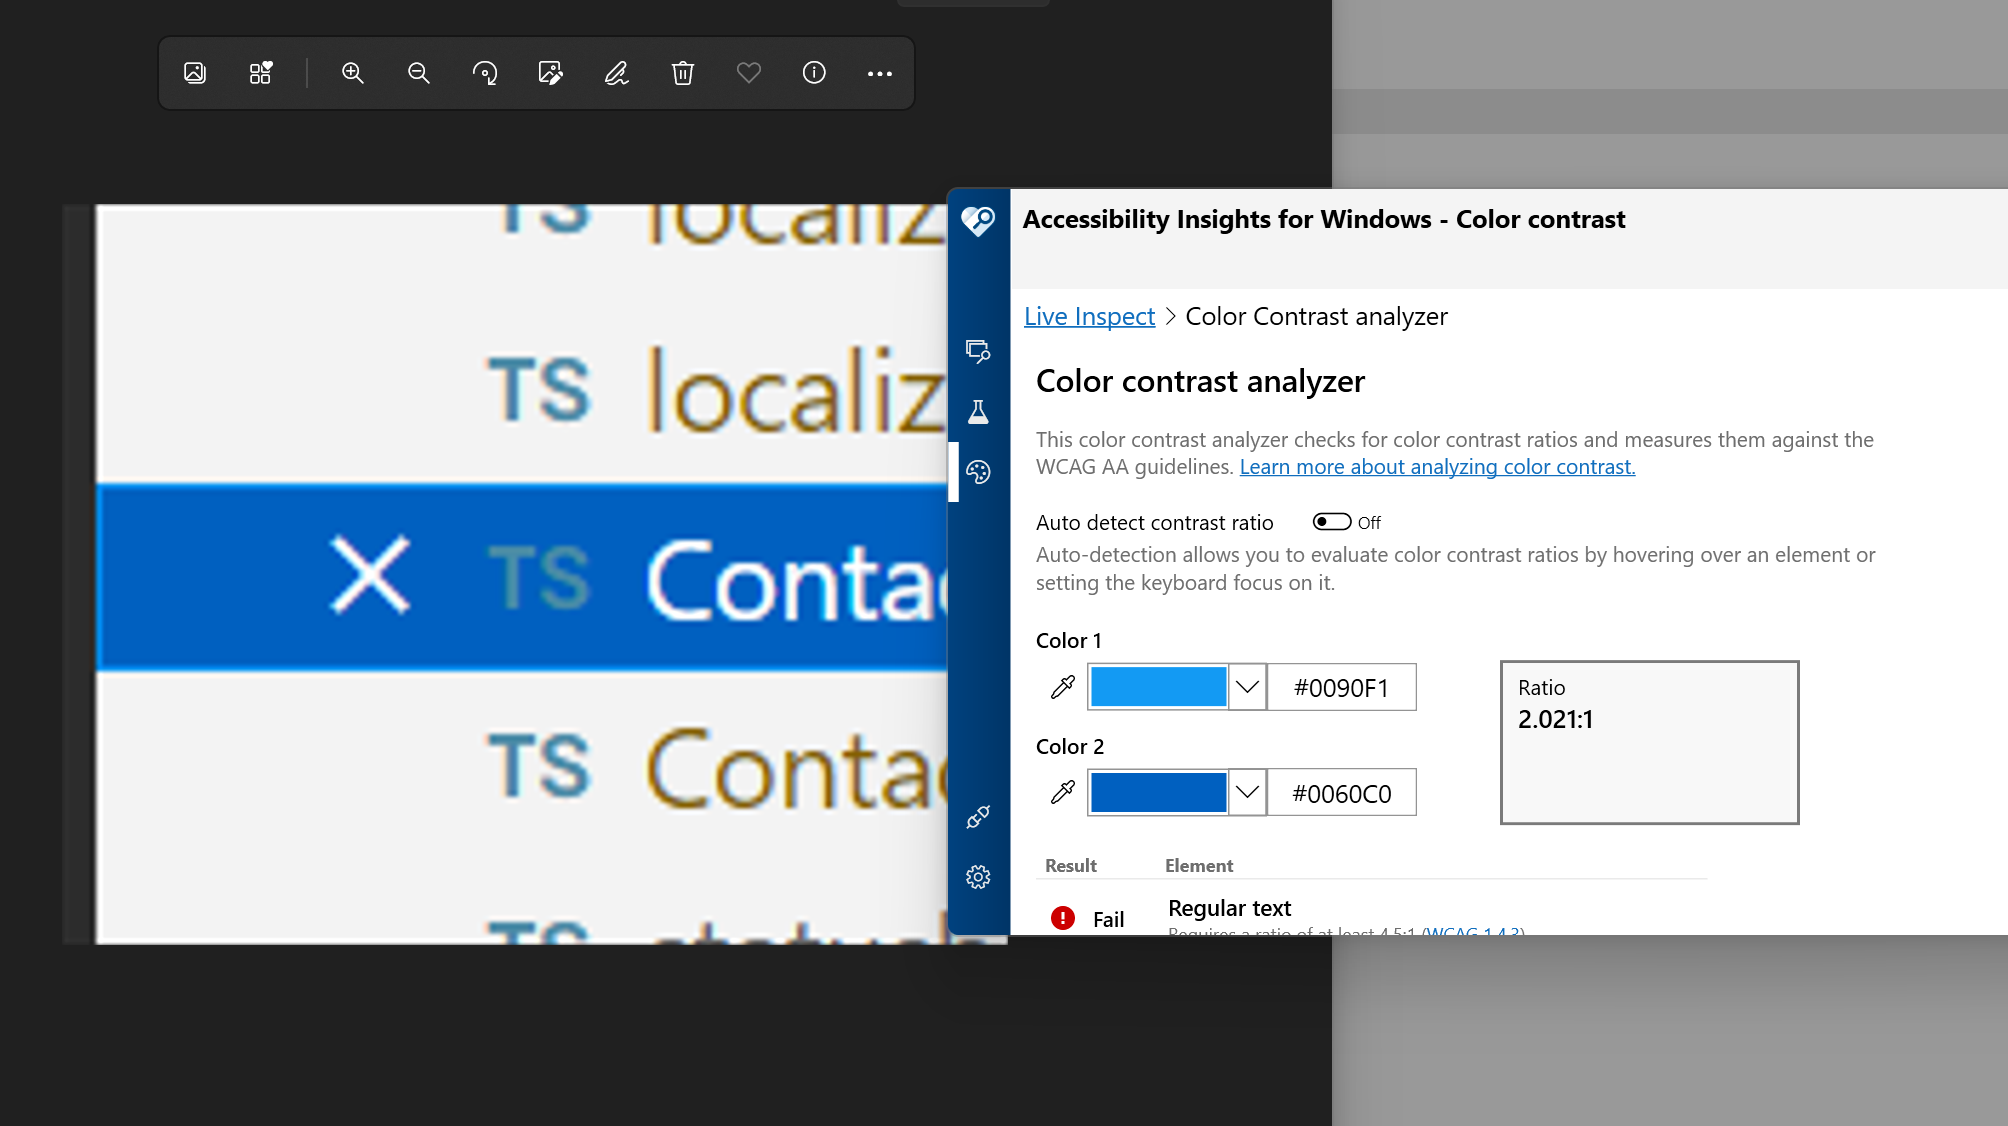Mark the photo as favorite with the heart
This screenshot has height=1126, width=2008.
tap(749, 73)
